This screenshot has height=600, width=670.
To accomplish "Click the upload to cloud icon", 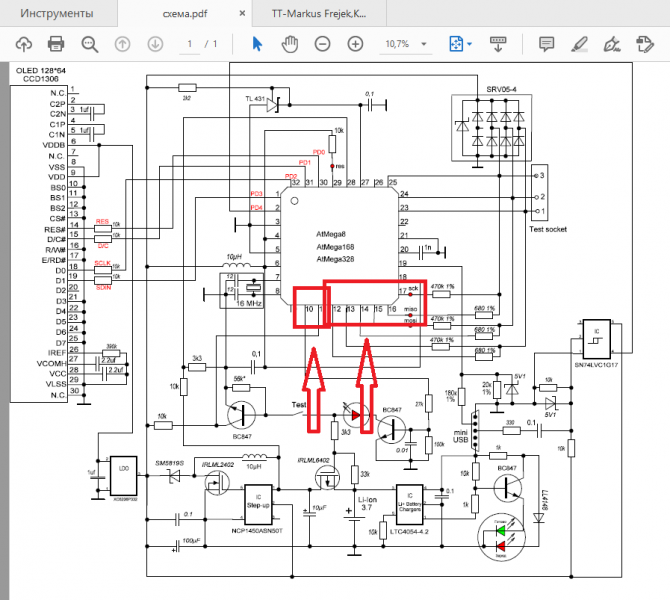I will coord(24,44).
